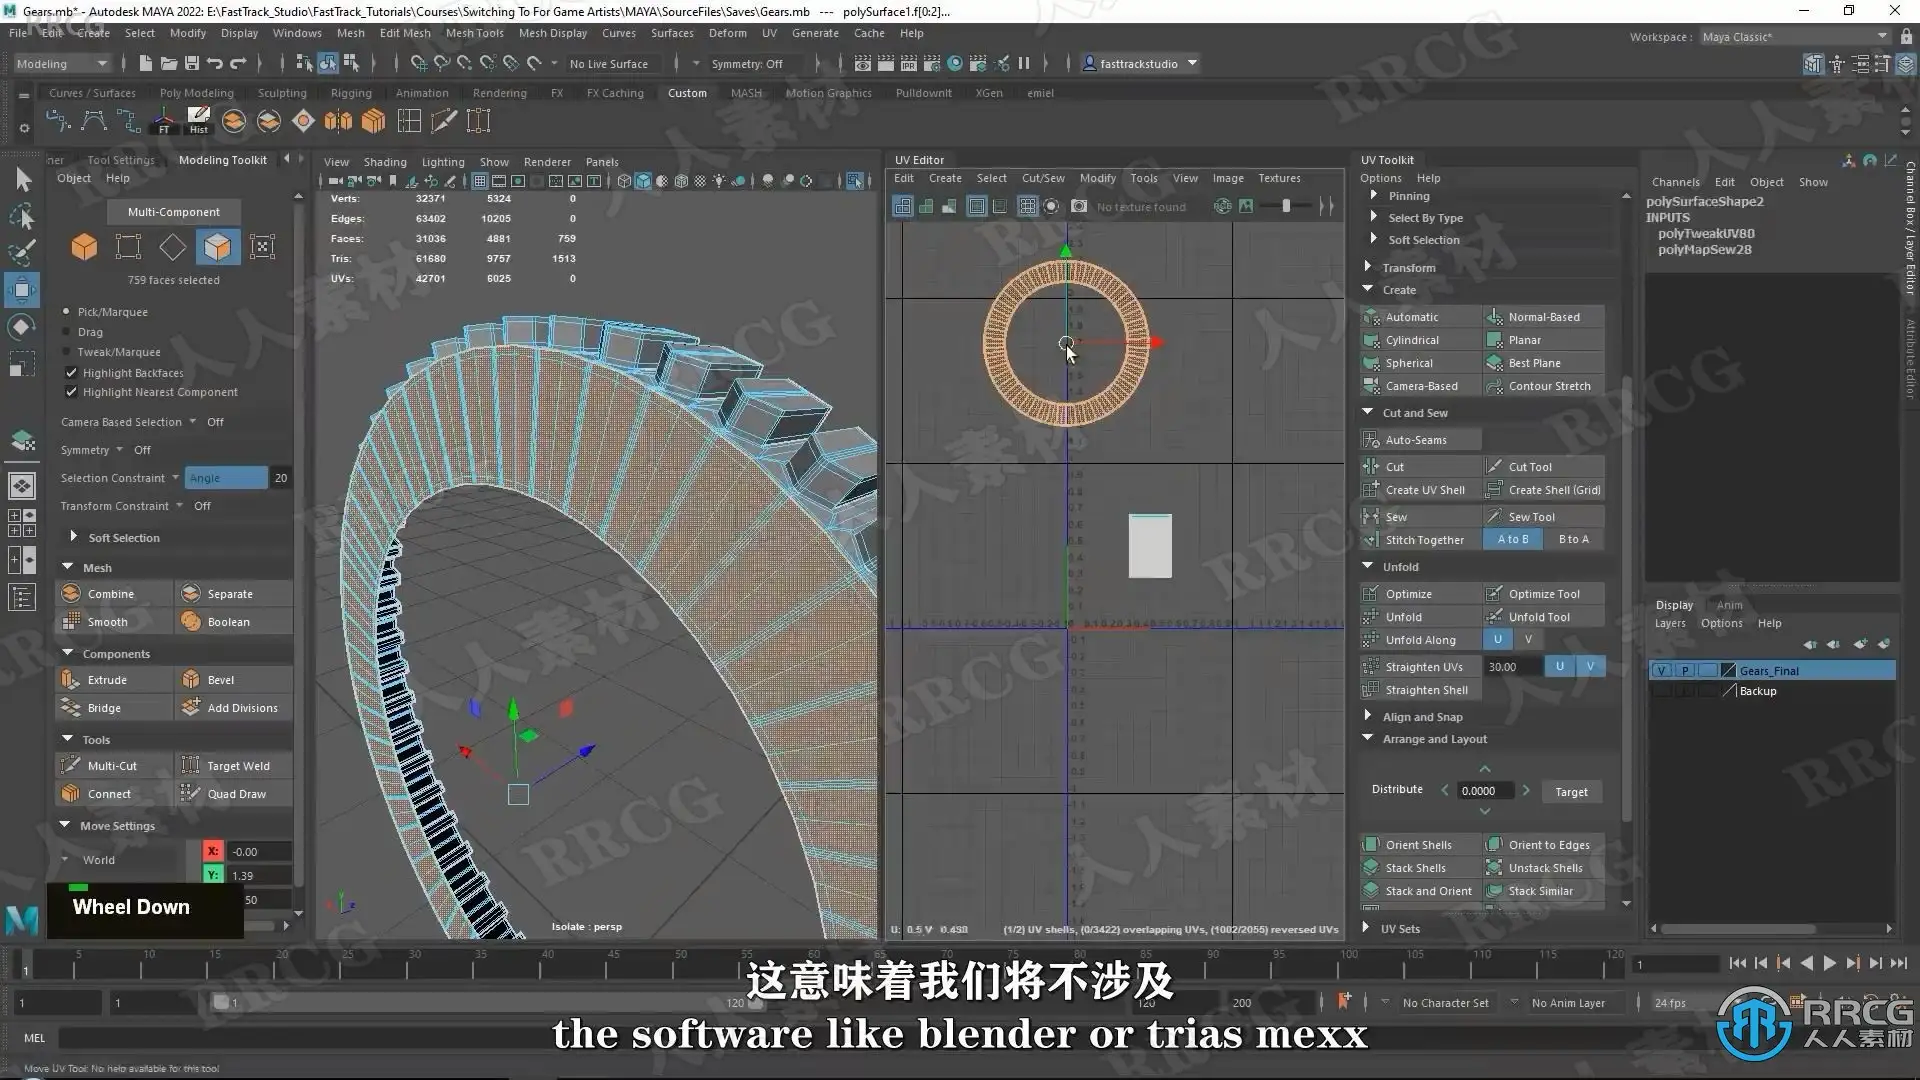
Task: Open the Modeling menu set dropdown
Action: click(61, 64)
